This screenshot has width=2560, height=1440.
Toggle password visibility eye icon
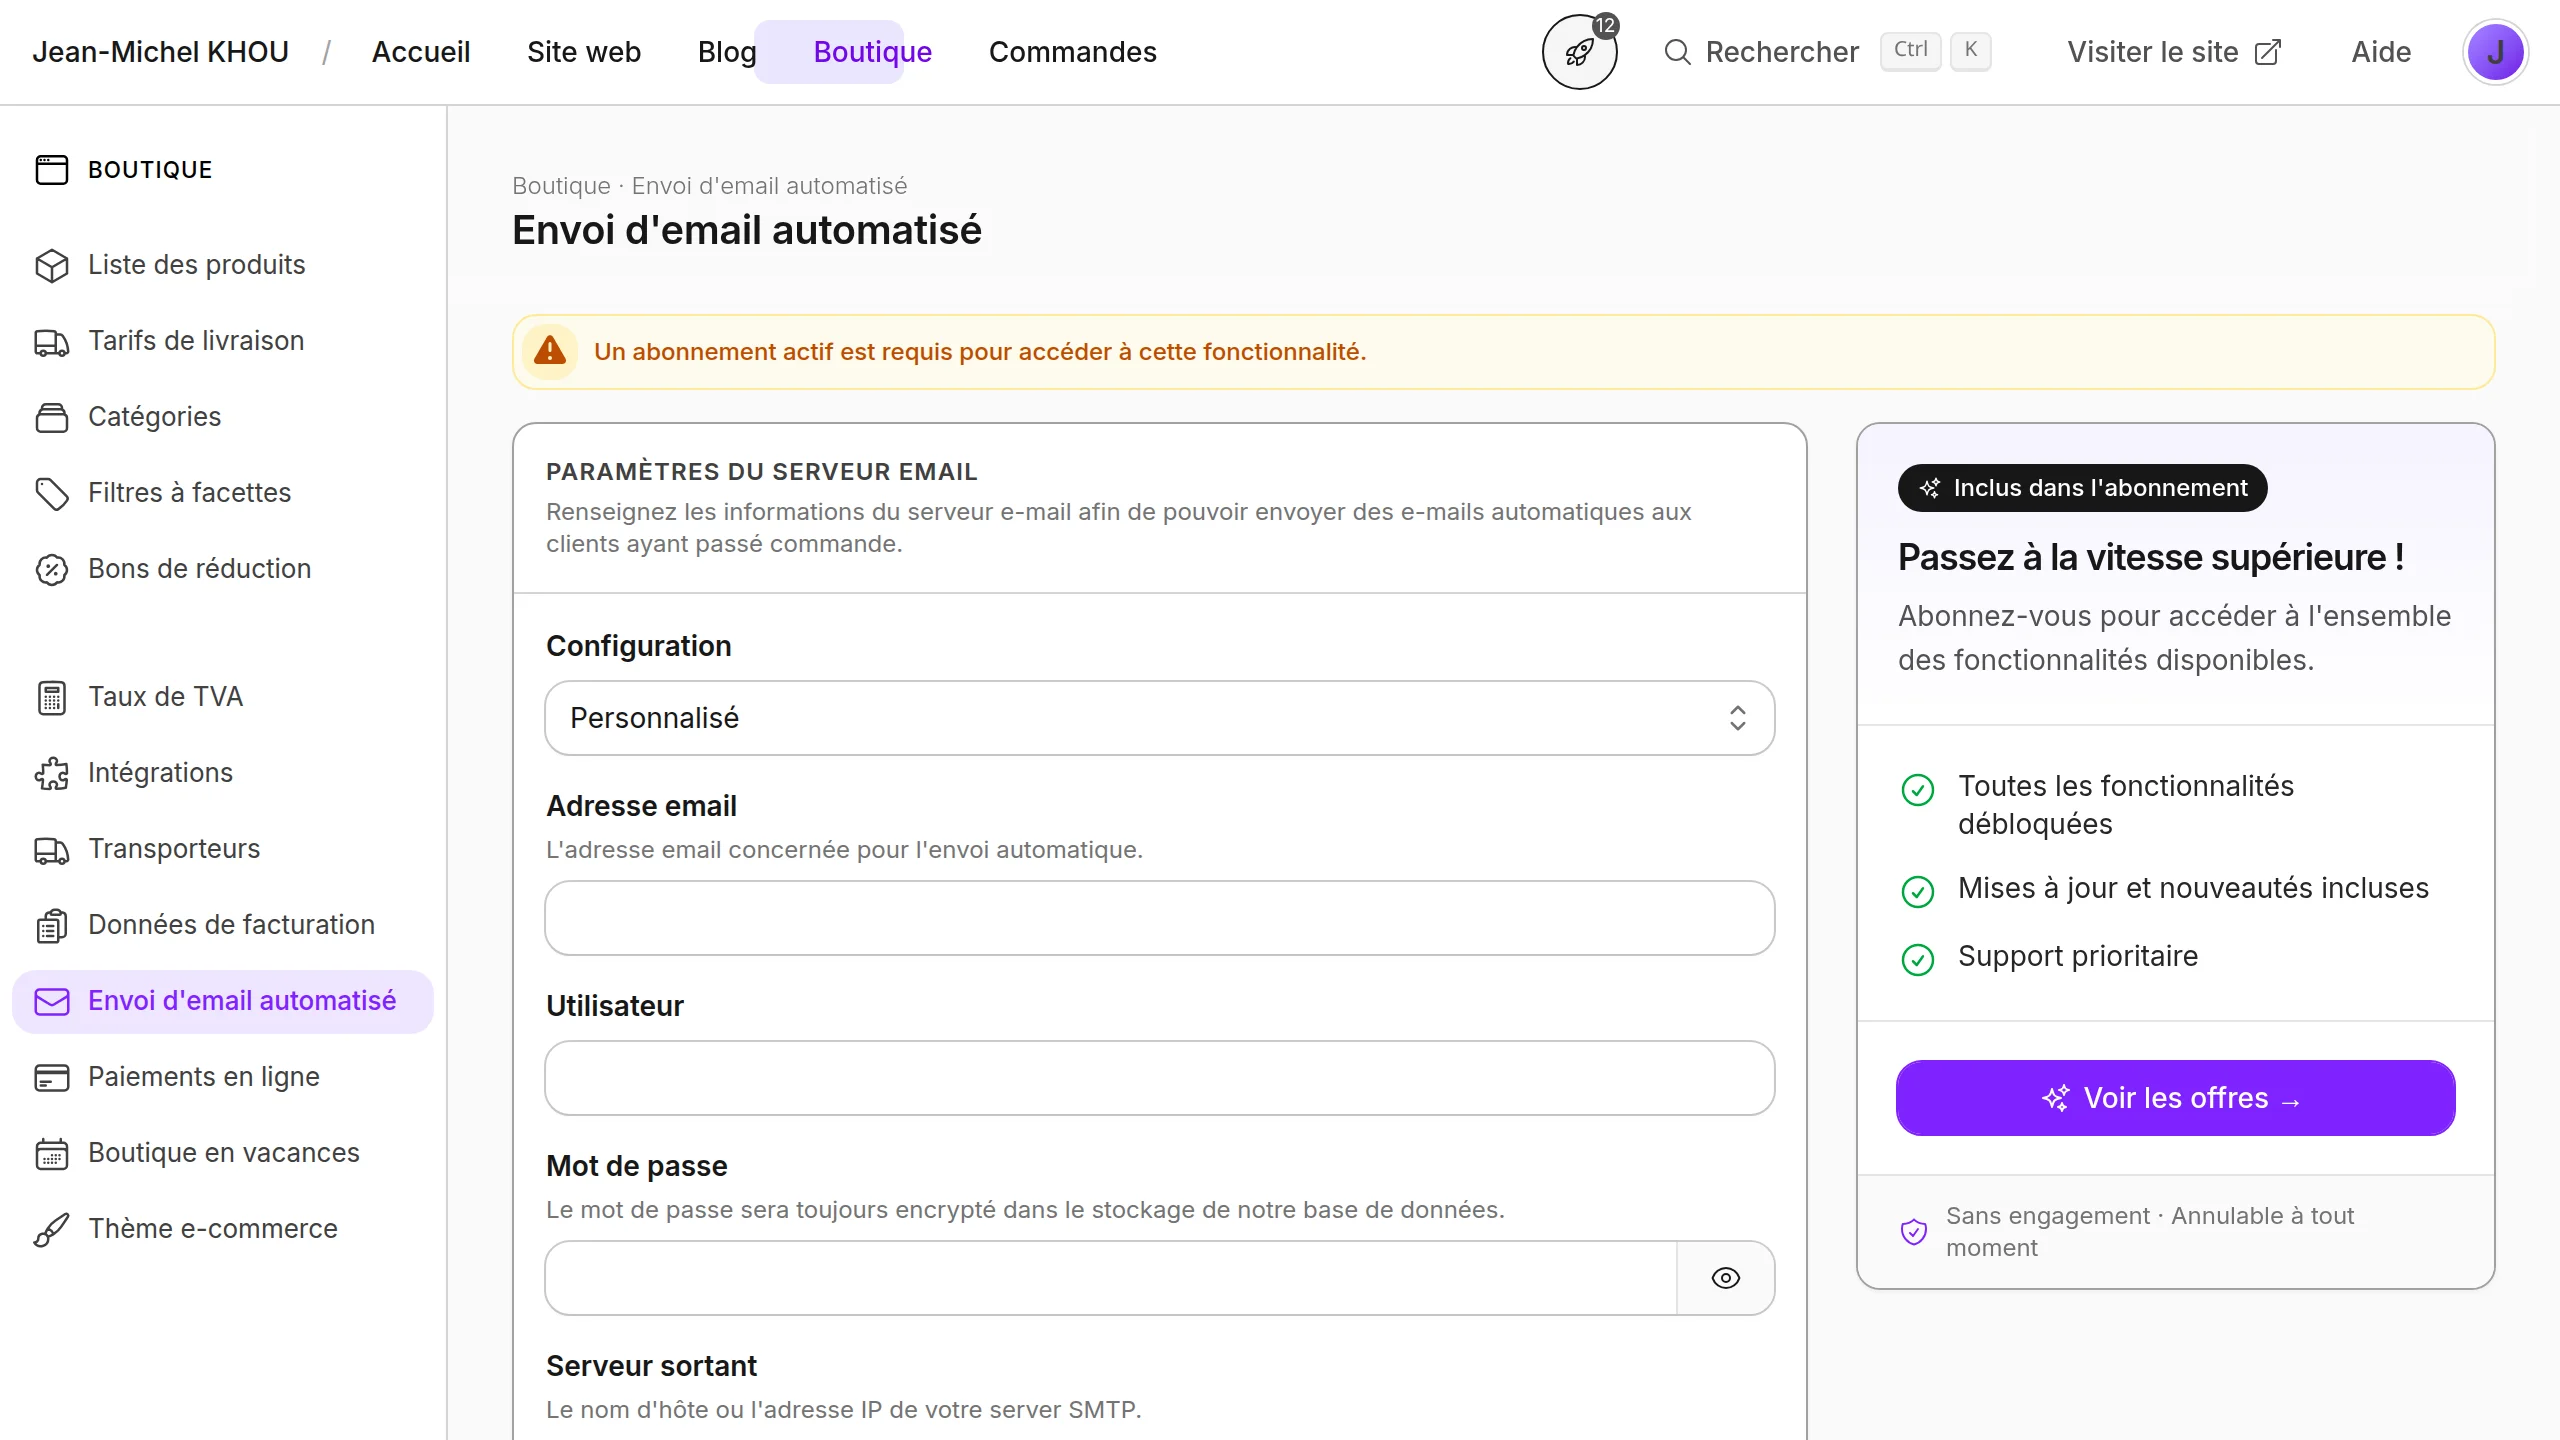click(1725, 1278)
